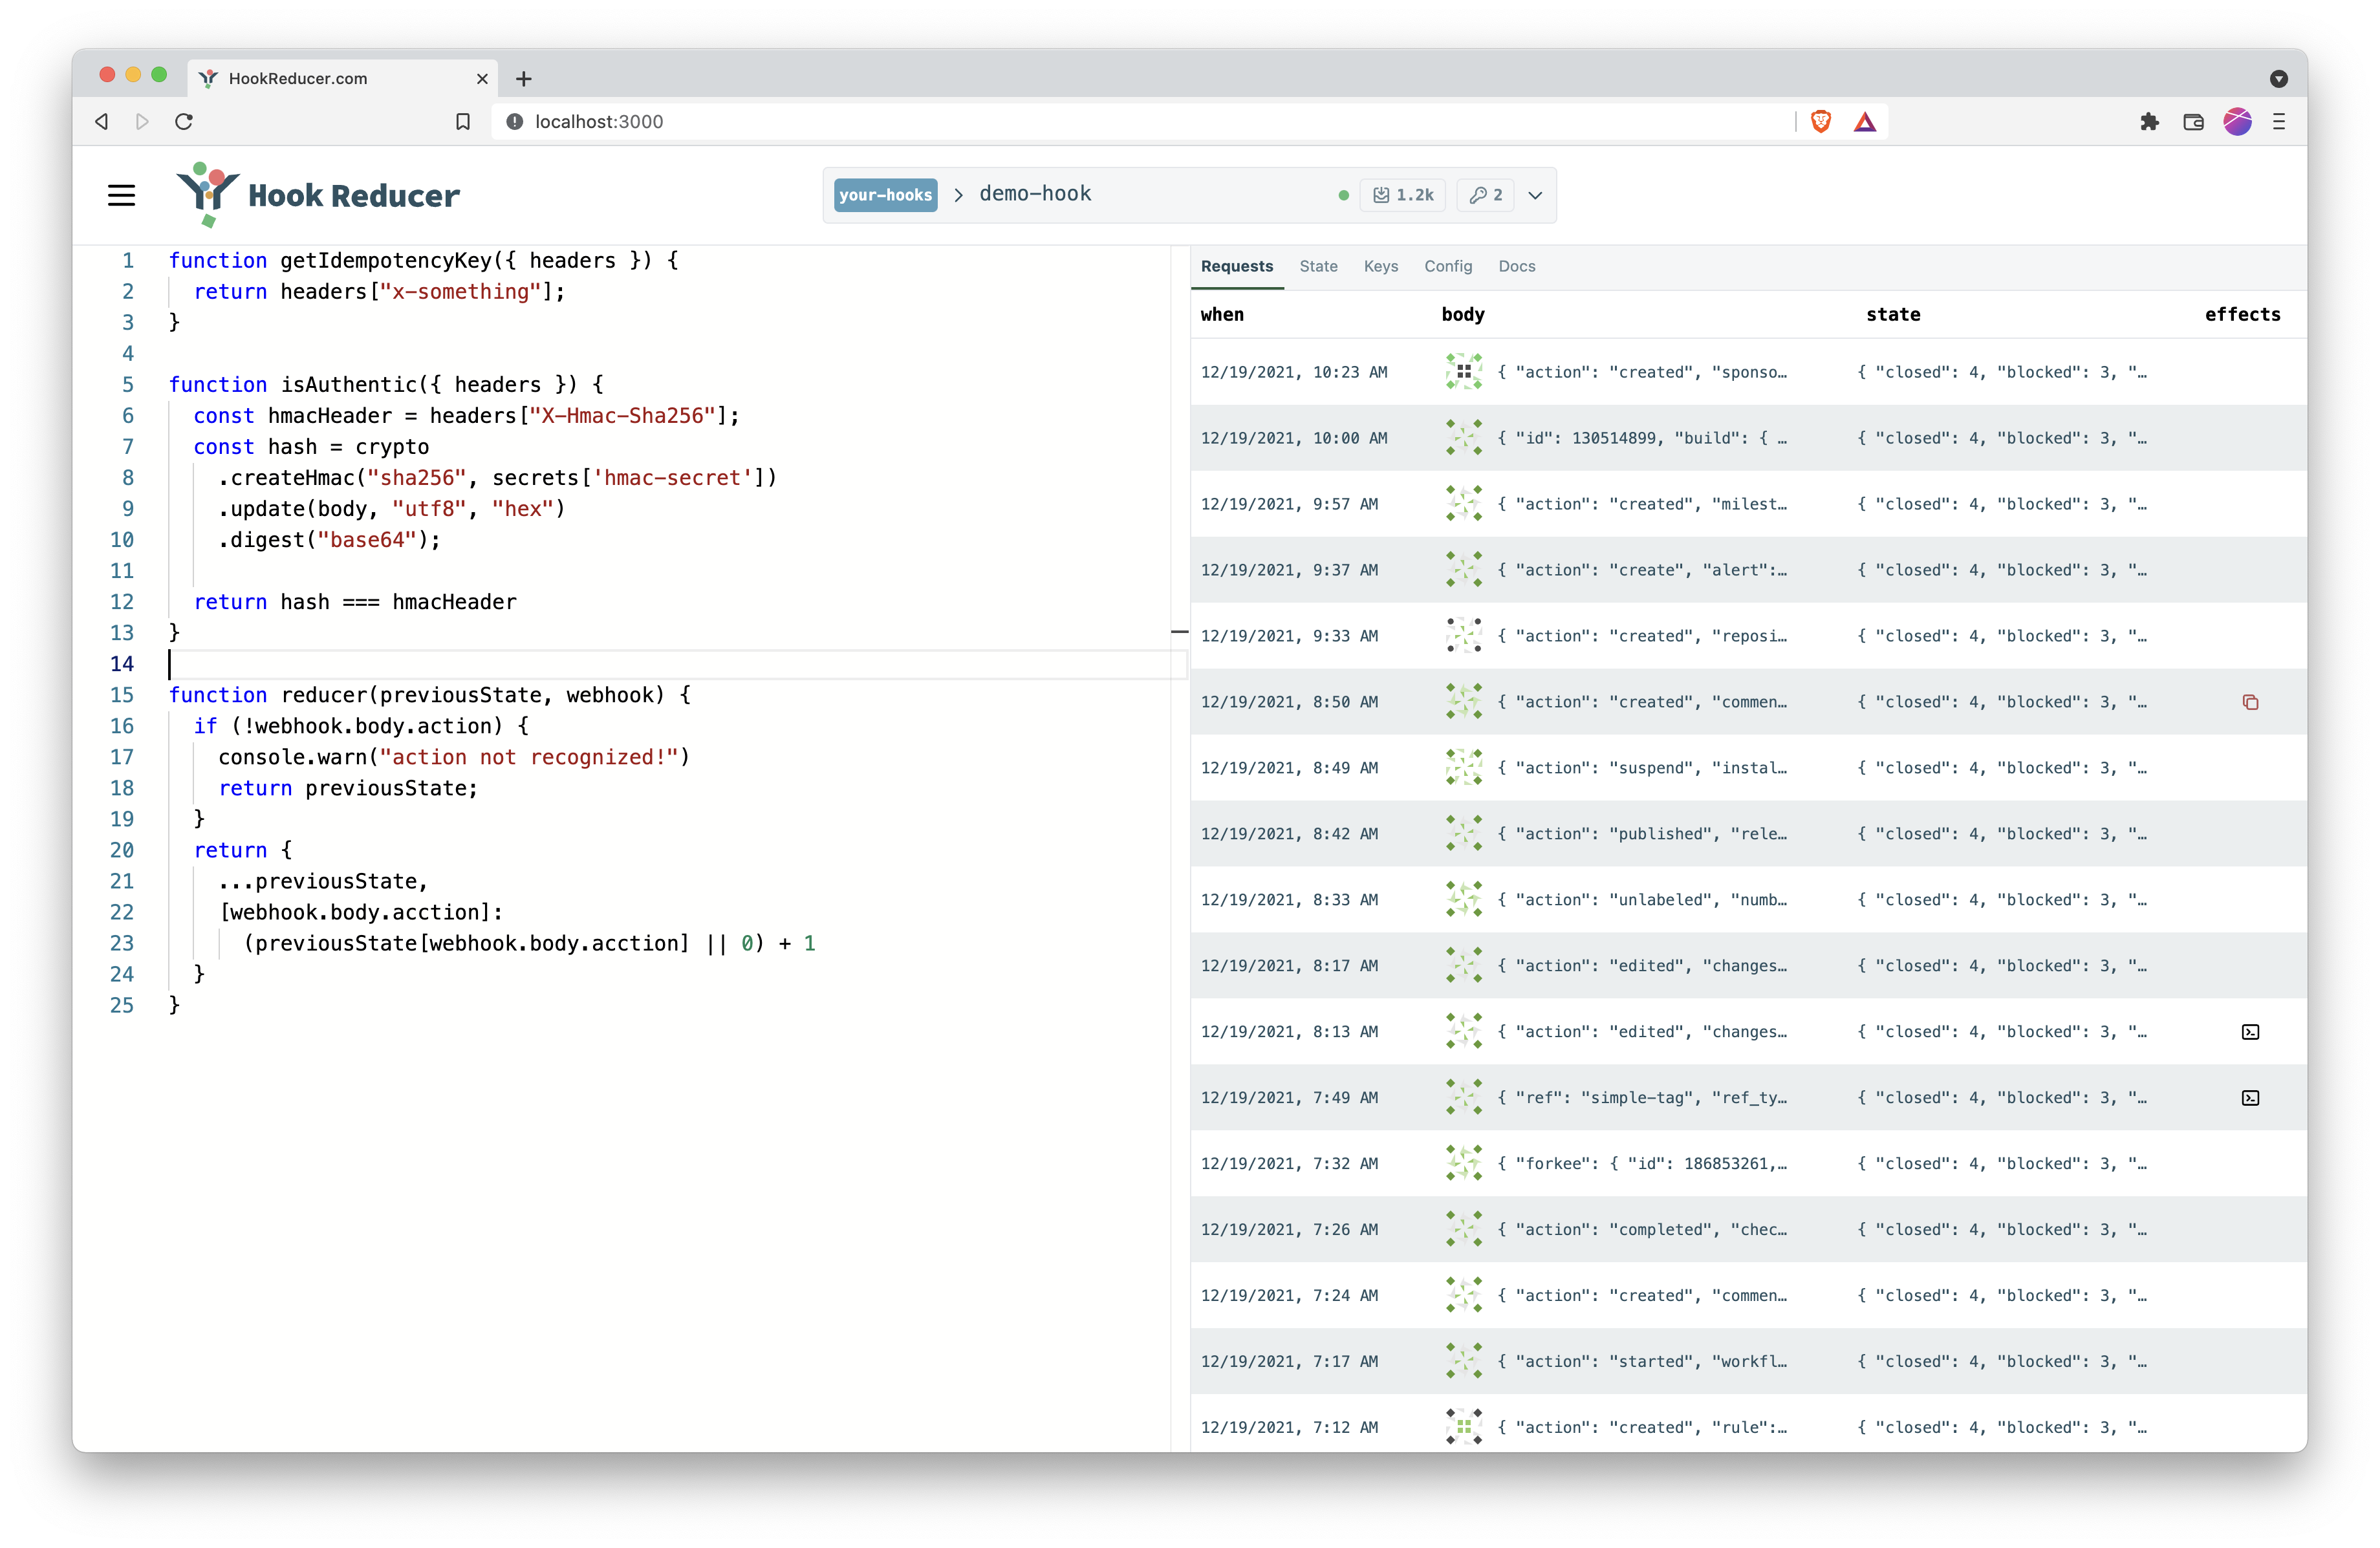
Task: Select body text '"action": "unlabeled"' row
Action: click(1642, 900)
